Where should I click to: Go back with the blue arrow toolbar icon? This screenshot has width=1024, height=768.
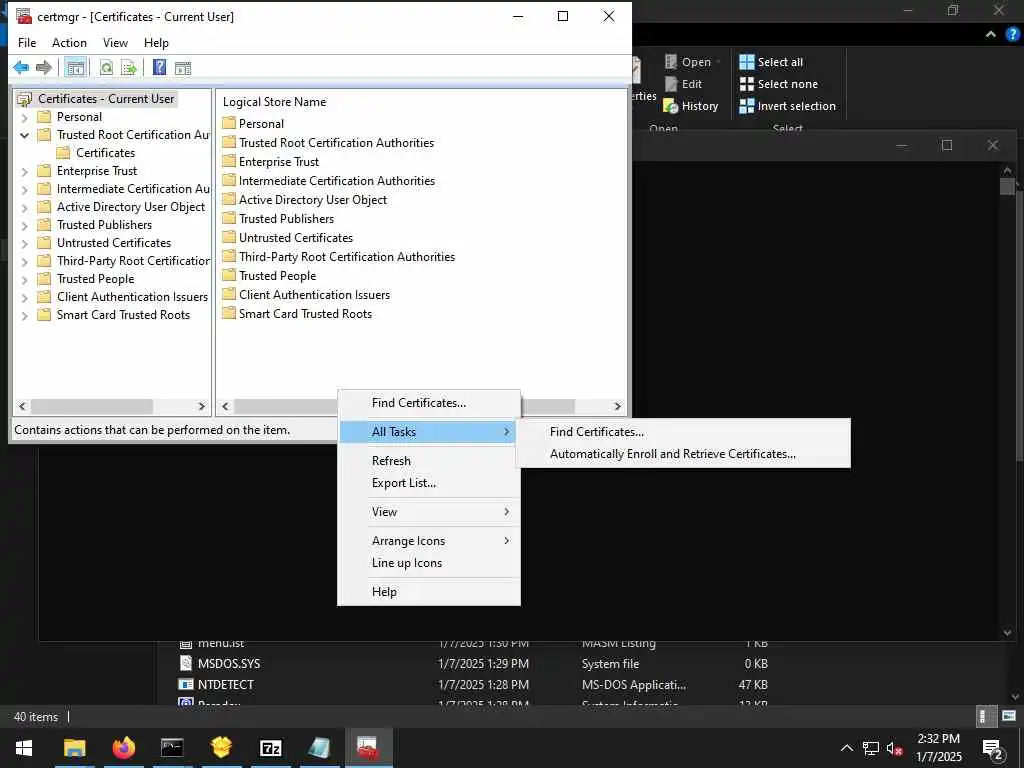21,67
